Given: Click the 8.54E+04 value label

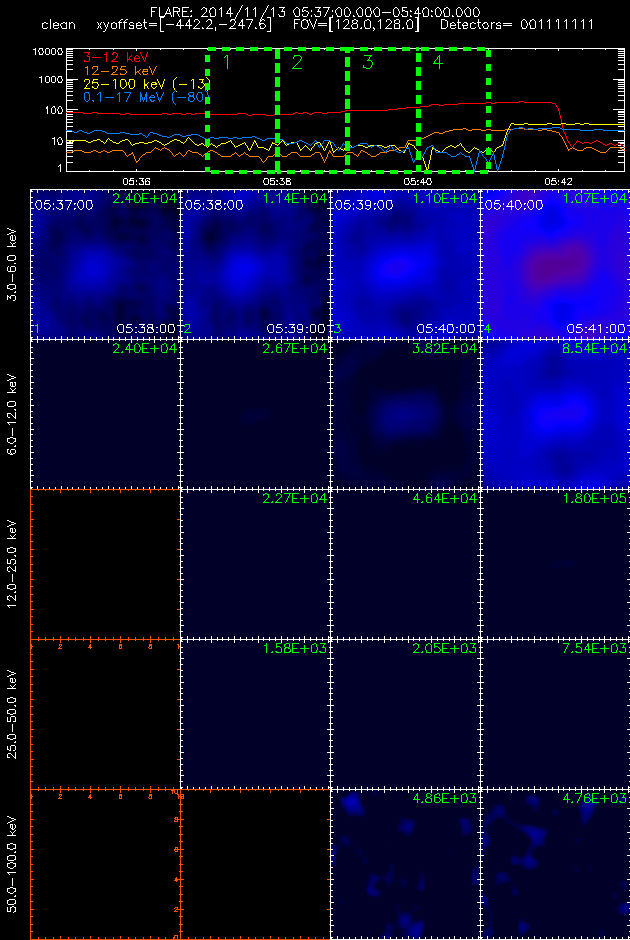Looking at the screenshot, I should tap(595, 348).
